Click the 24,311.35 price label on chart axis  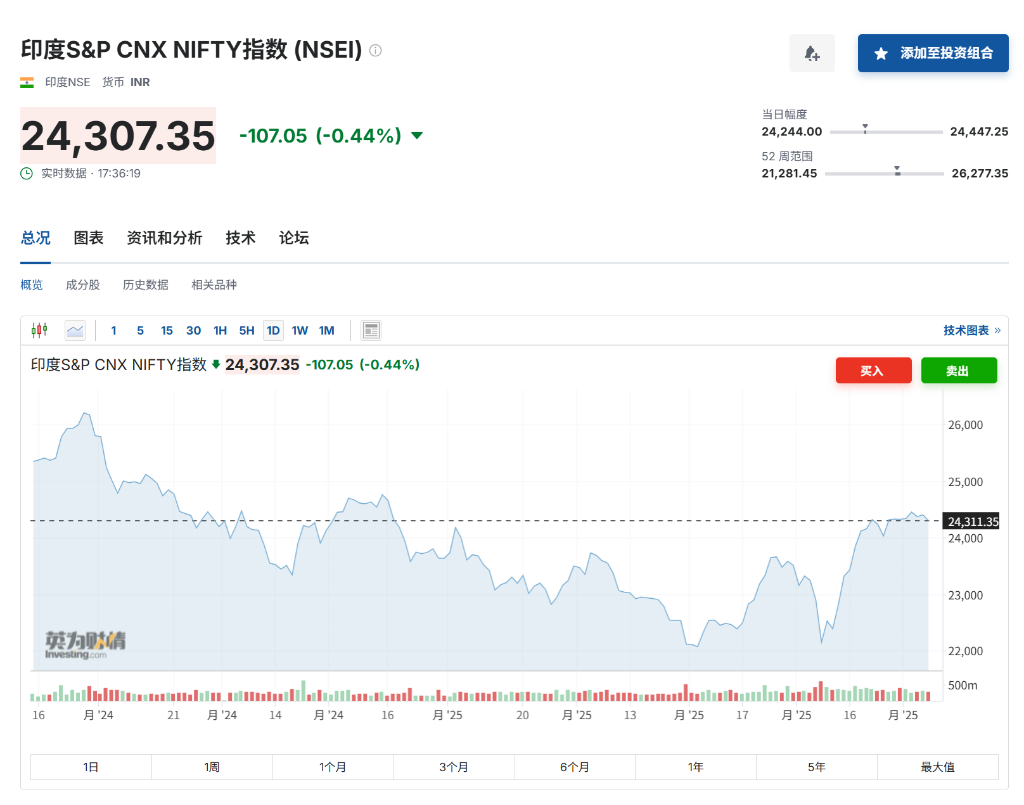pos(971,521)
